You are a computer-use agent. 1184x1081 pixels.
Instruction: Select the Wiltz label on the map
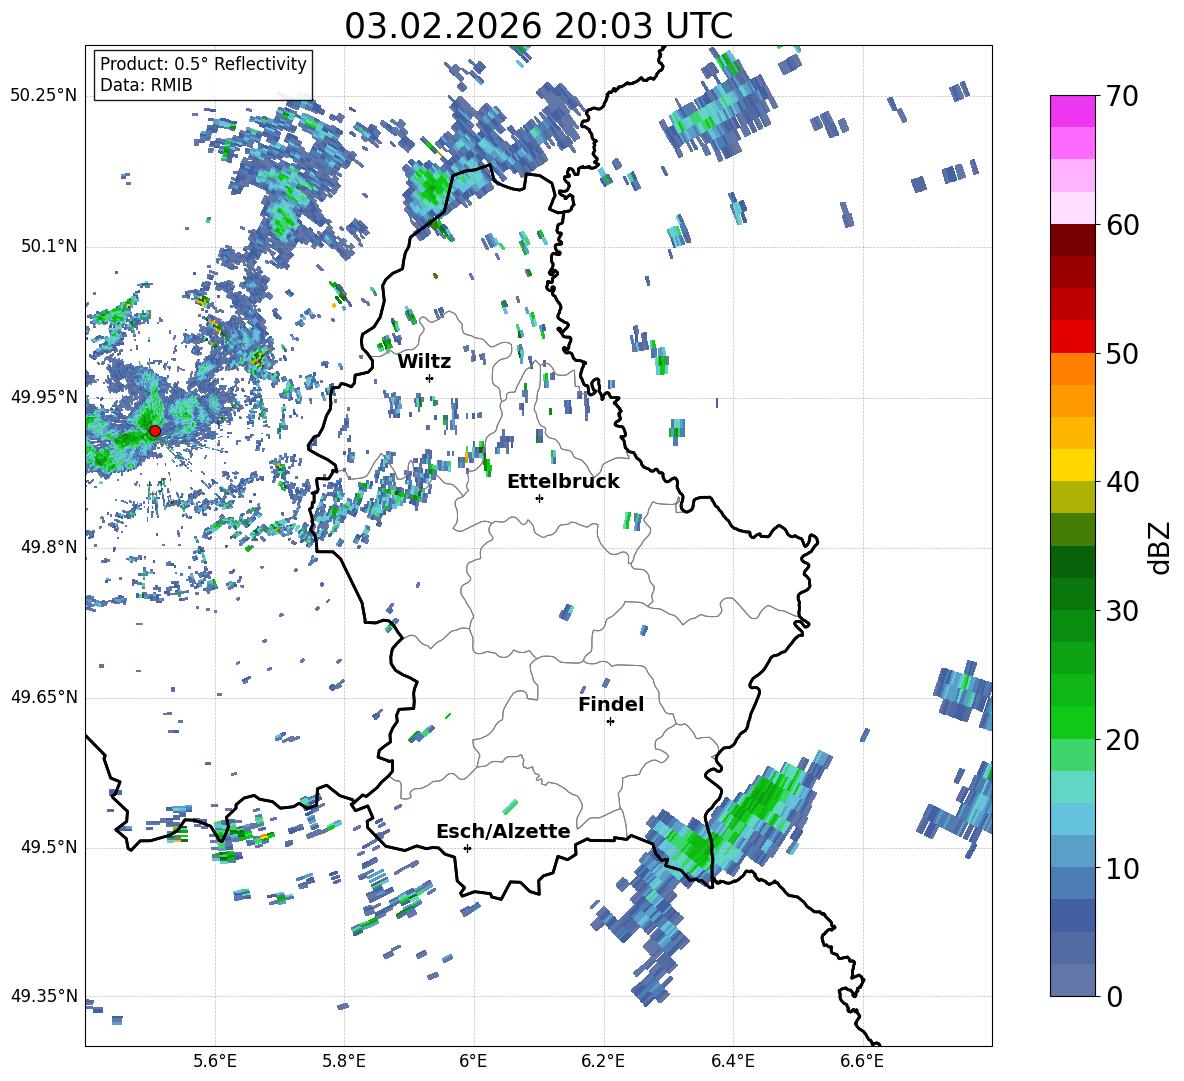(424, 362)
